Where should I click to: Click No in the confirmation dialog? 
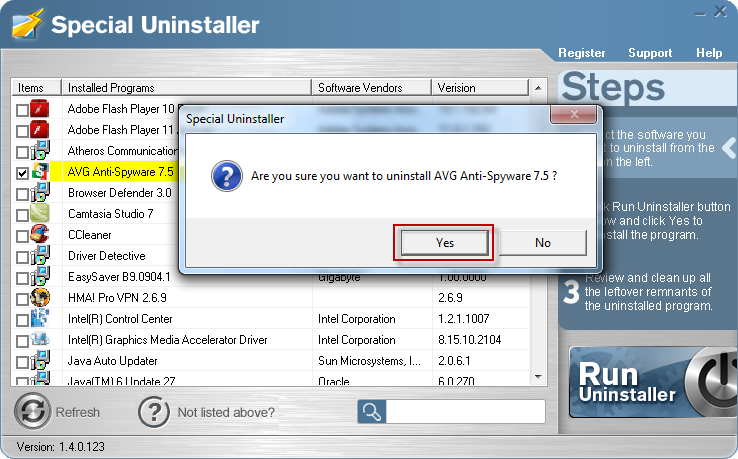(x=543, y=243)
